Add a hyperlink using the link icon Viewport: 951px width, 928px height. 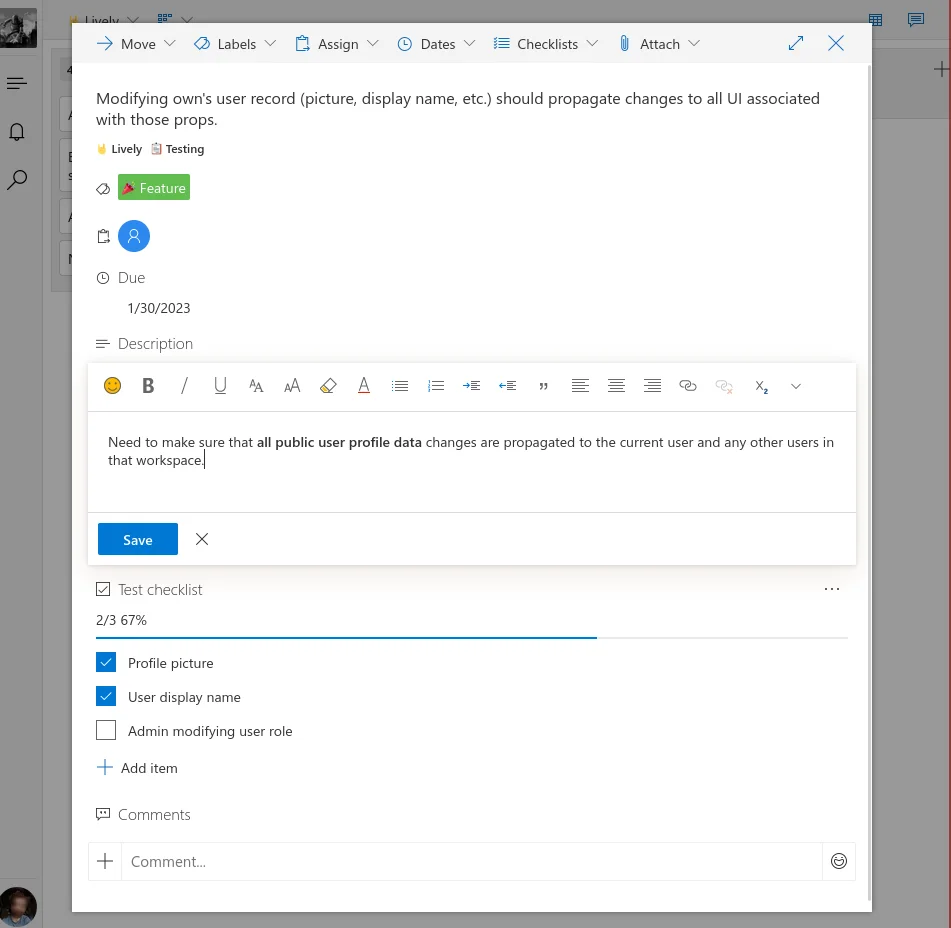tap(688, 386)
